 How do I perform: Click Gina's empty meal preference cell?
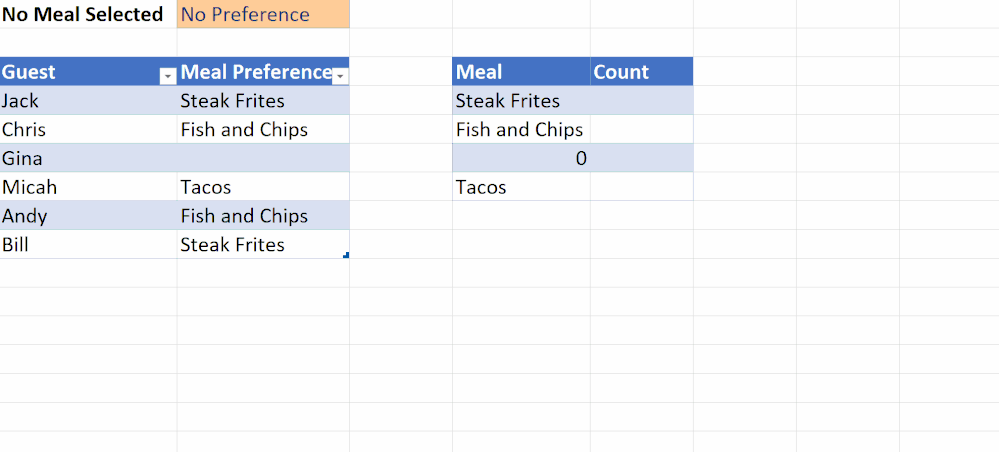click(263, 158)
